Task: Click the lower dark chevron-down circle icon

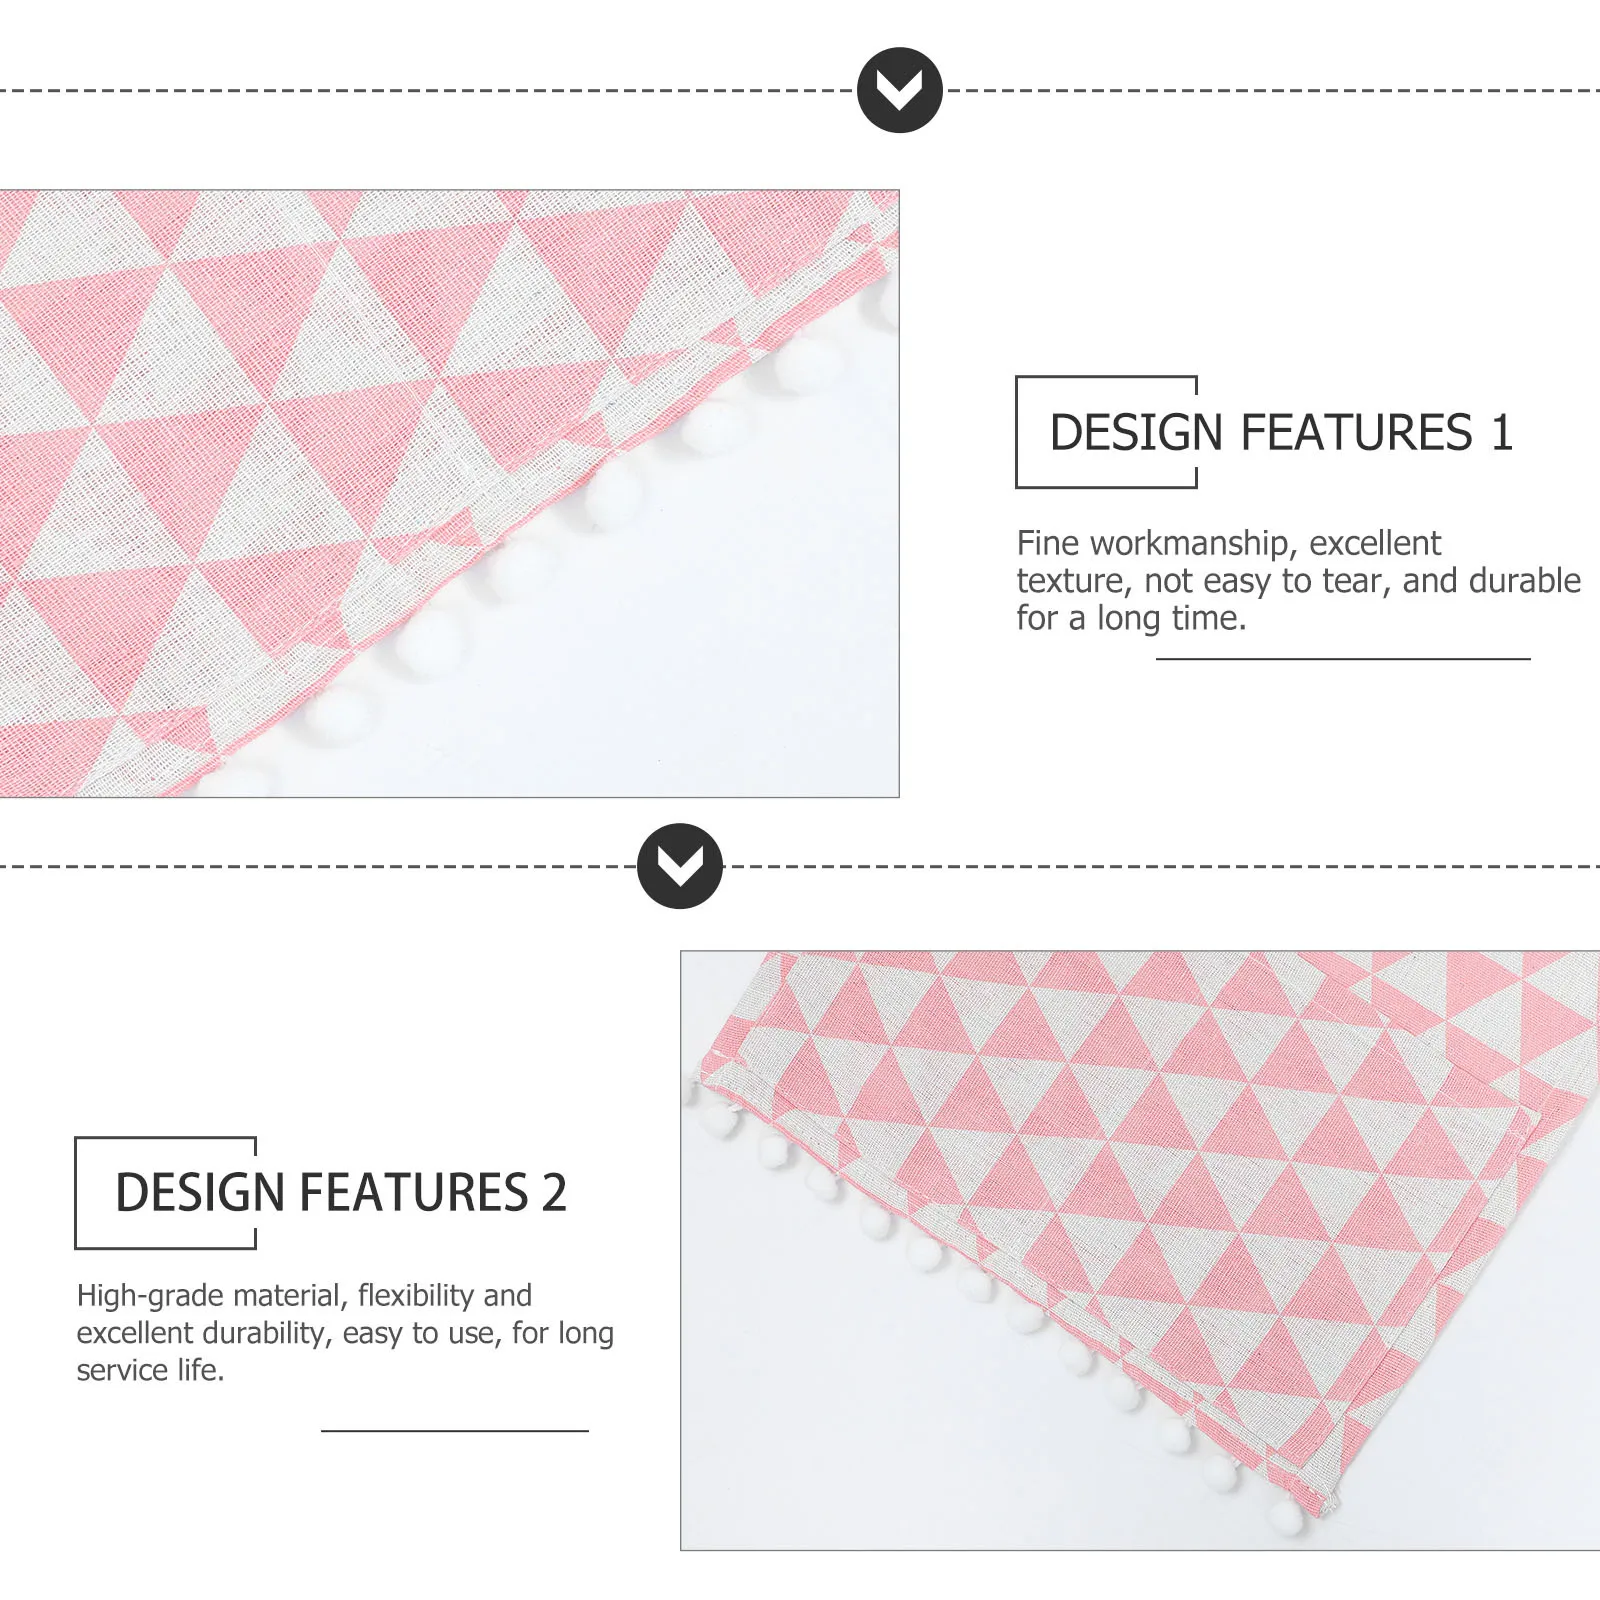Action: coord(680,866)
